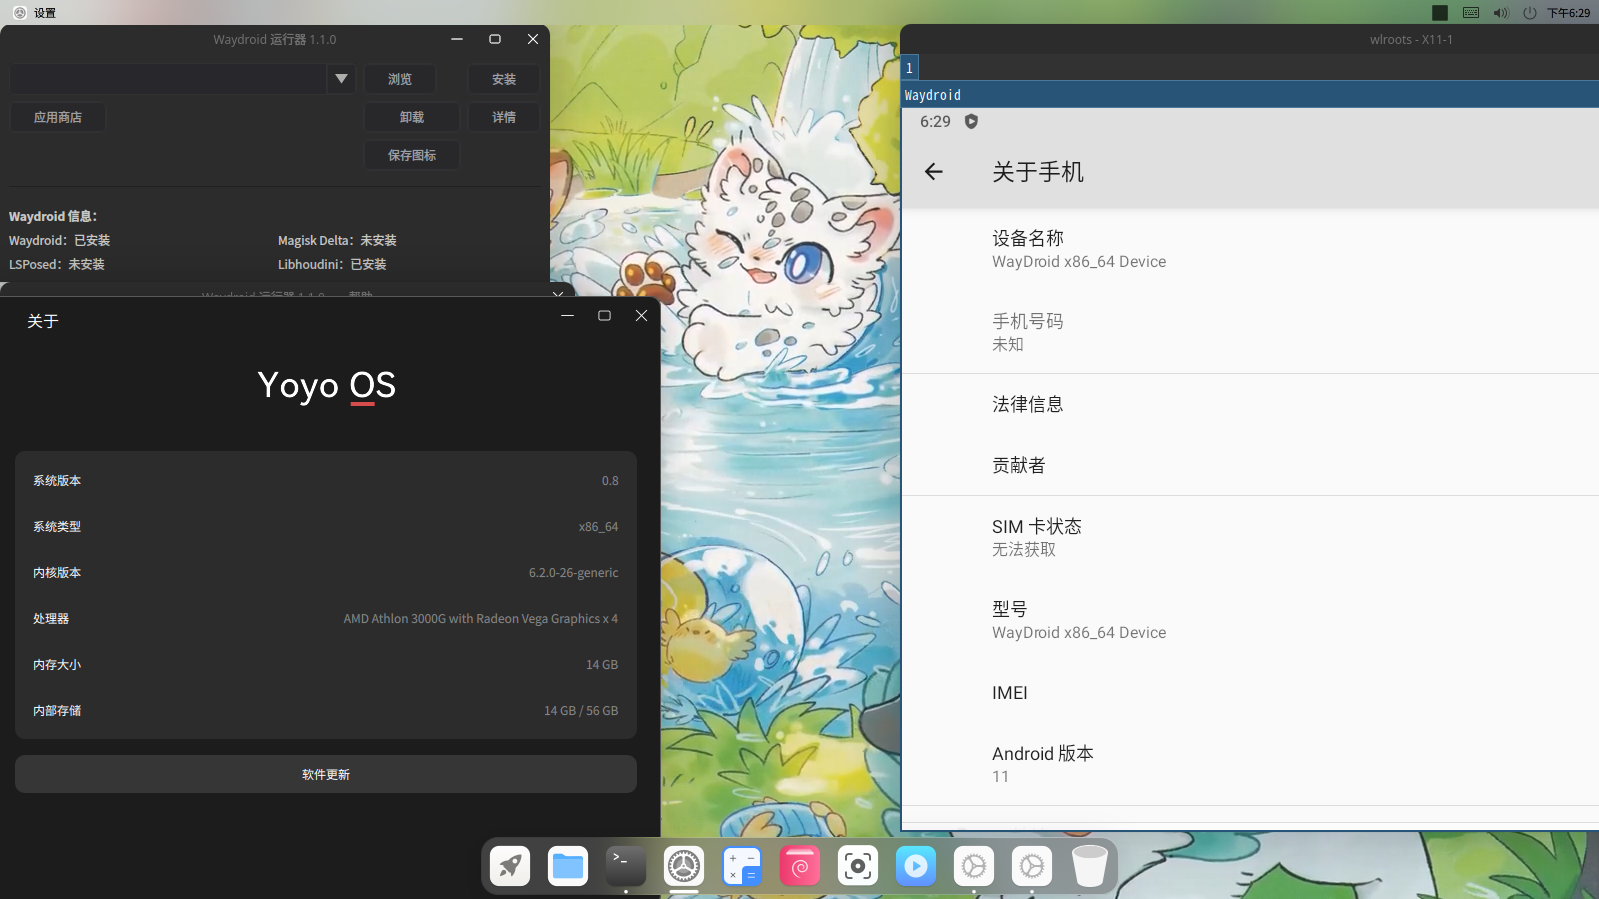Click 软件更新 in the 关于 window

[x=326, y=774]
